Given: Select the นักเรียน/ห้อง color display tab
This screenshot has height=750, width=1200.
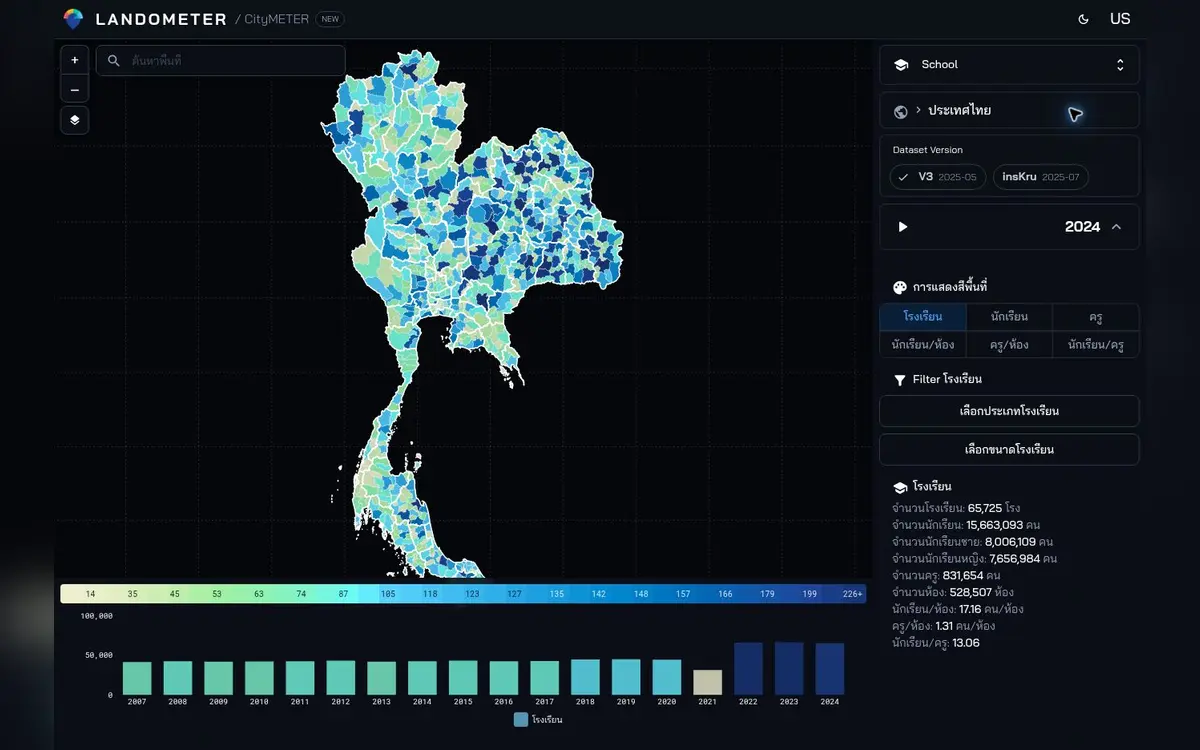Looking at the screenshot, I should coord(923,345).
